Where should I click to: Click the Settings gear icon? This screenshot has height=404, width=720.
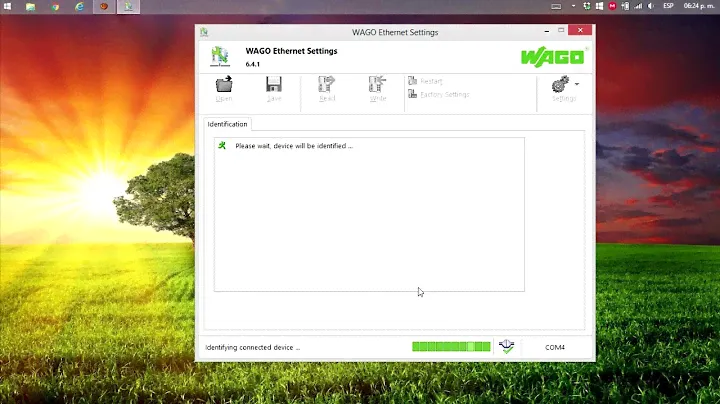click(561, 85)
